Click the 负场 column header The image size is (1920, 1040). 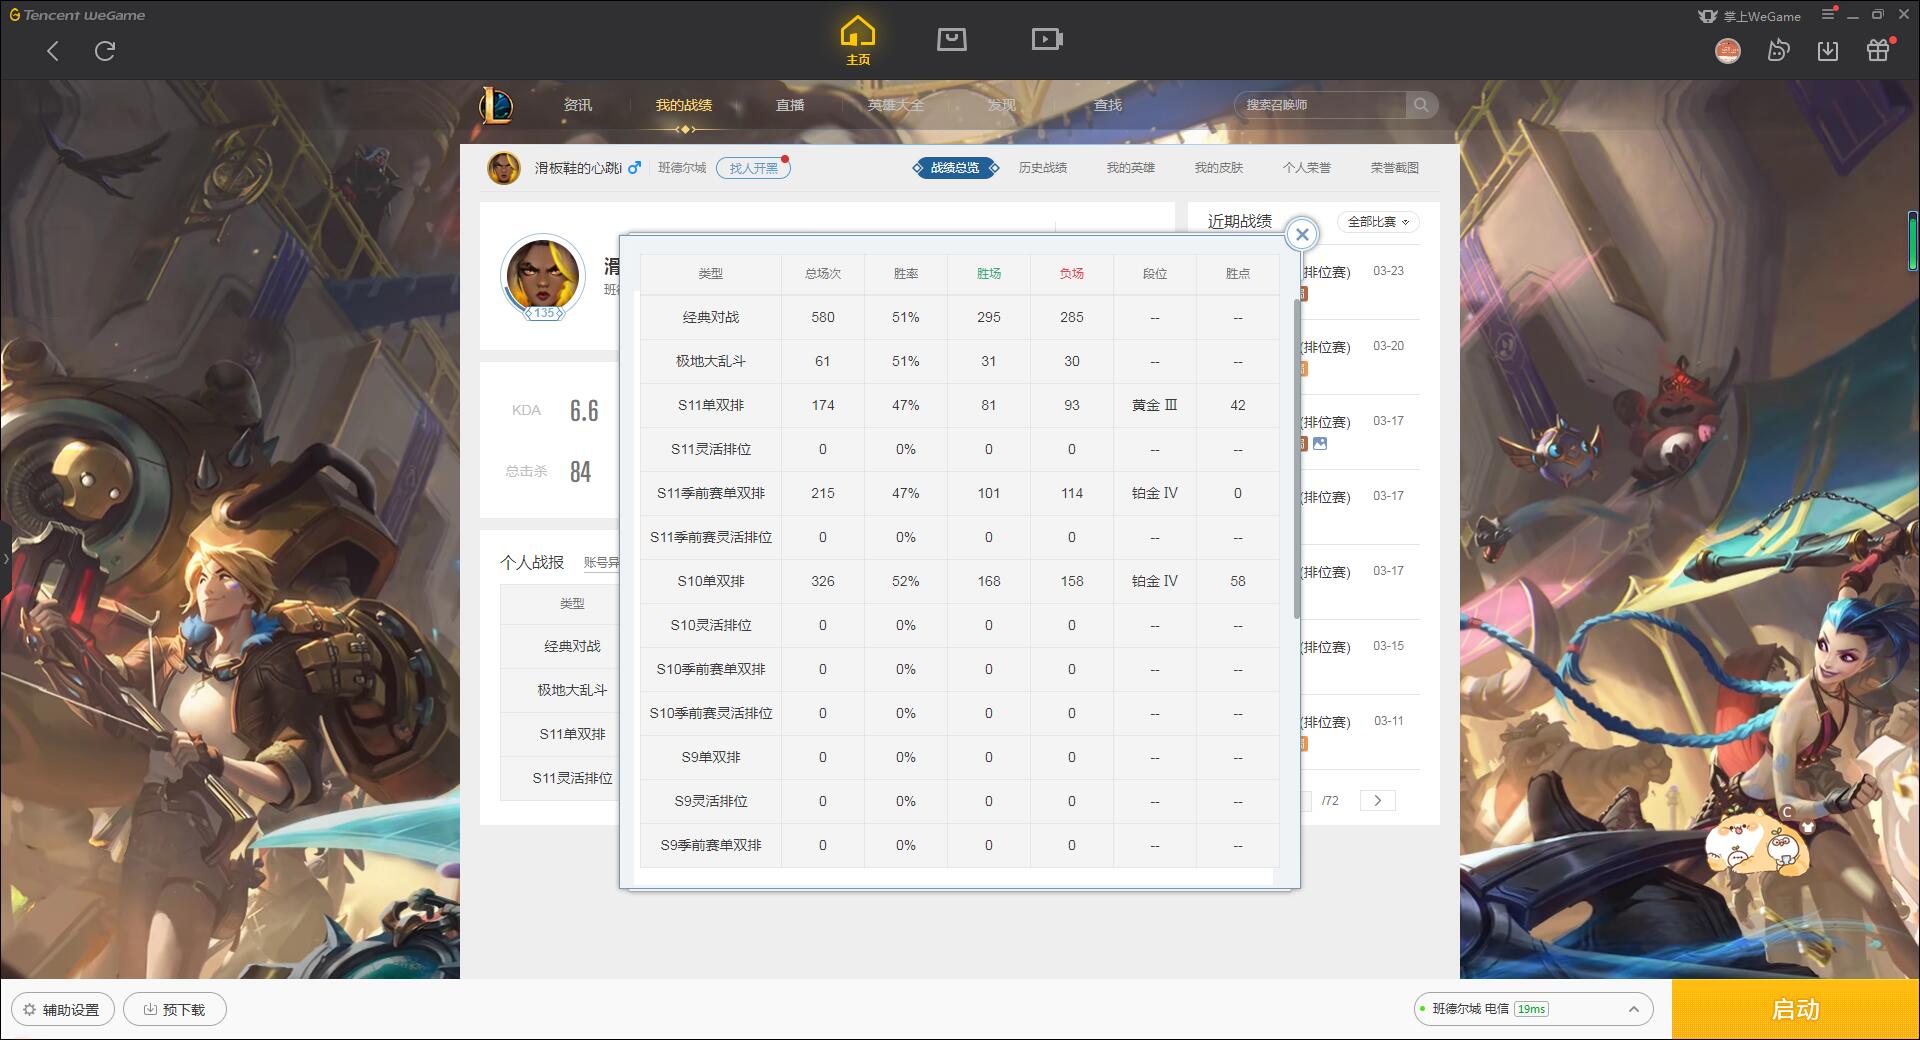pos(1072,273)
